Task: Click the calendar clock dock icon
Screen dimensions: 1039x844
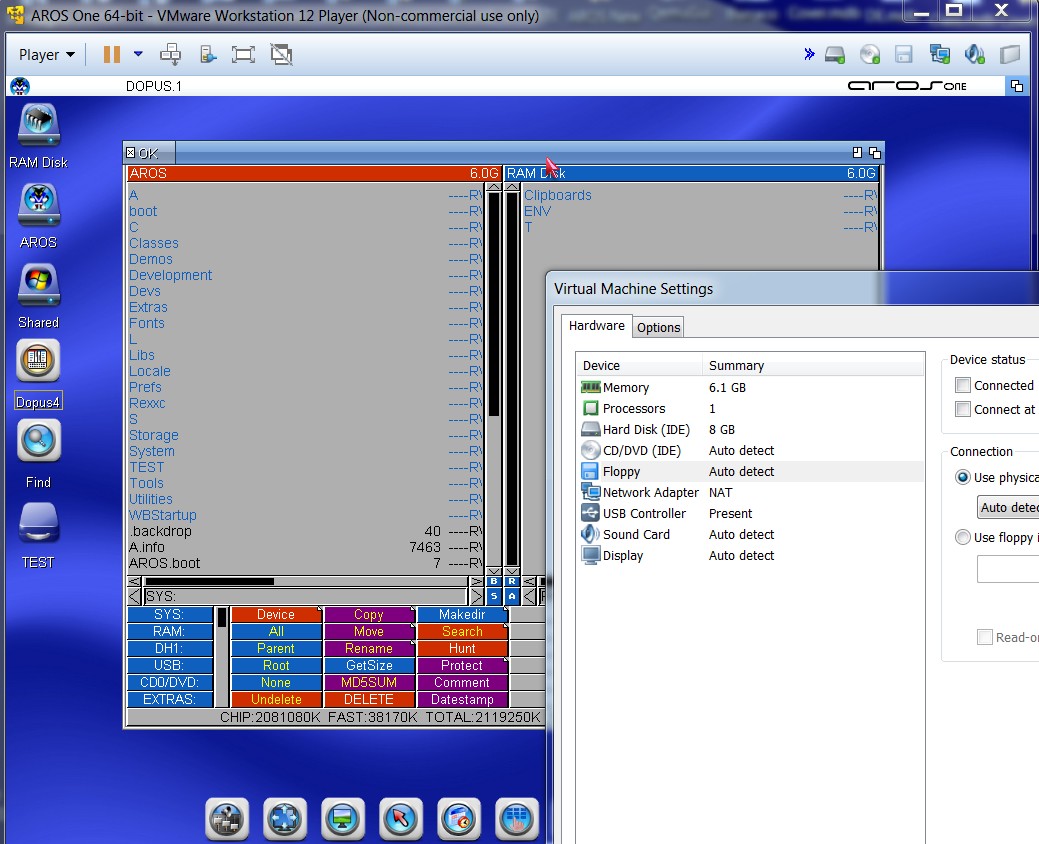Action: [x=458, y=819]
